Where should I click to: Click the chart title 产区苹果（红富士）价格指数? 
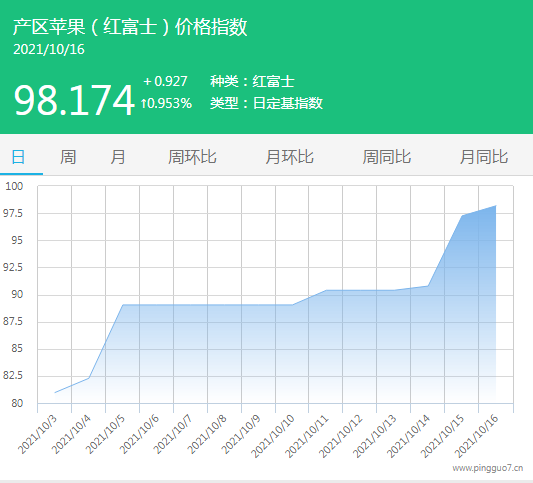pyautogui.click(x=130, y=27)
